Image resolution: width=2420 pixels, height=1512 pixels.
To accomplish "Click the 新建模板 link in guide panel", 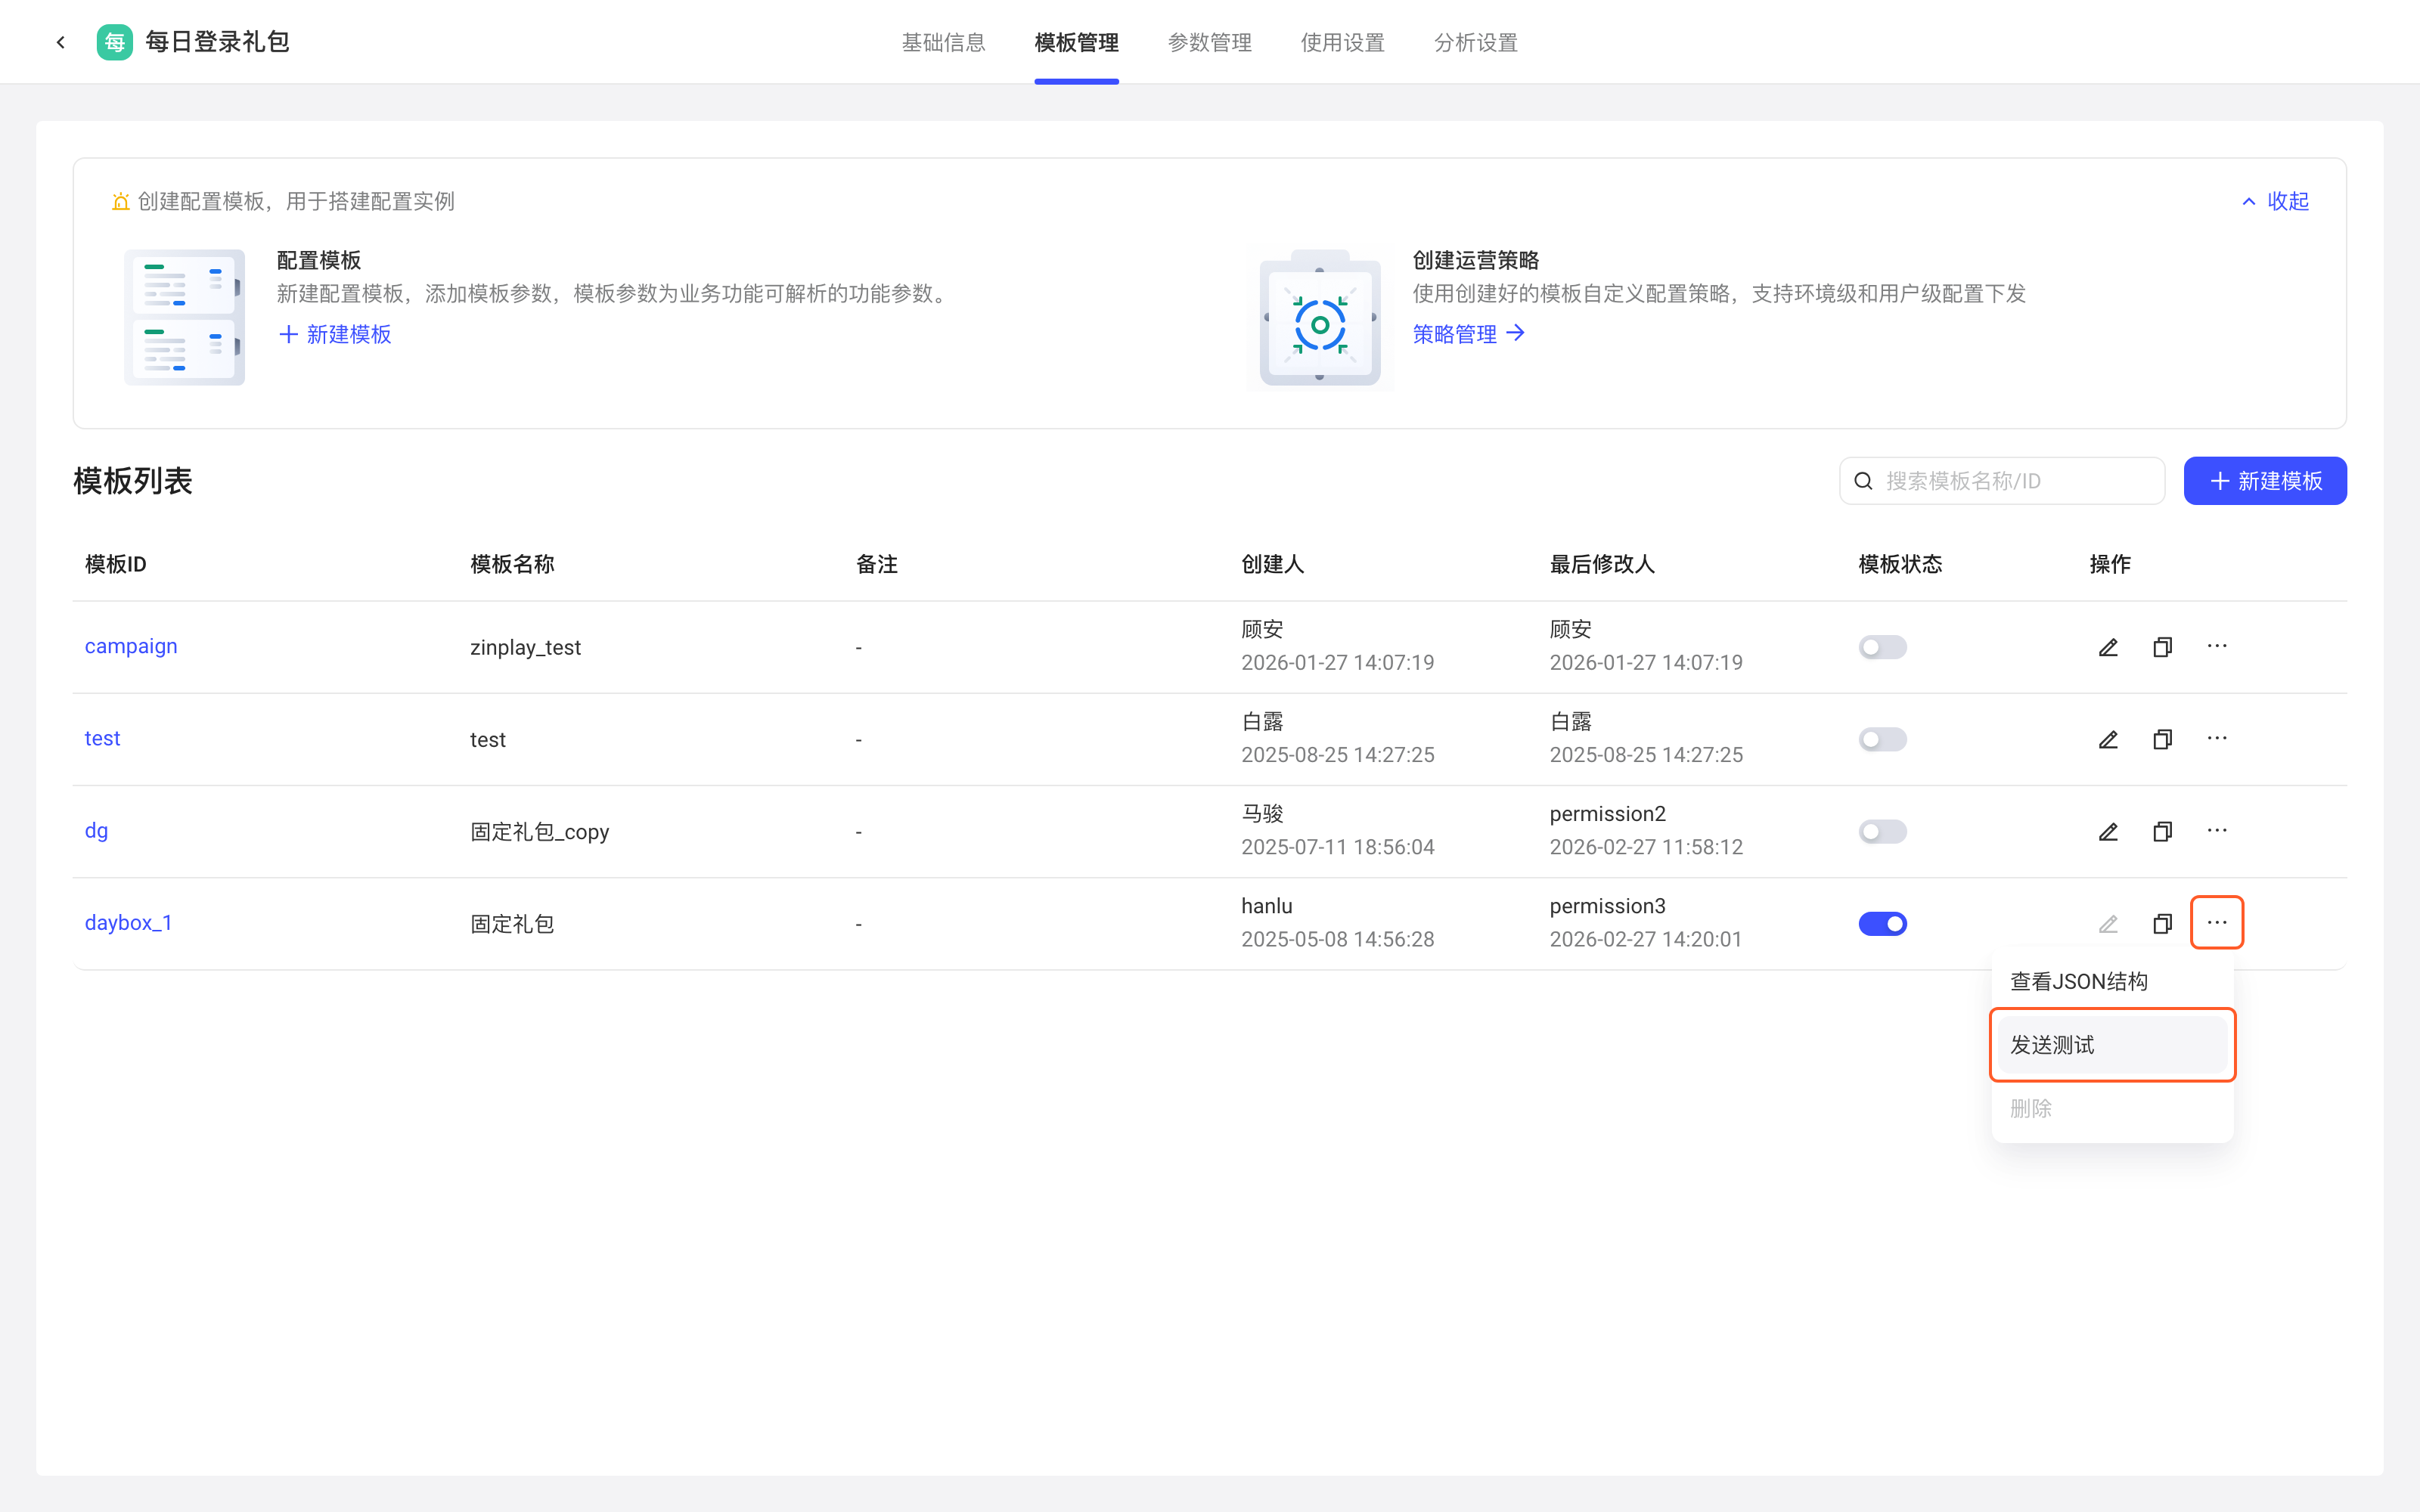I will [x=335, y=334].
